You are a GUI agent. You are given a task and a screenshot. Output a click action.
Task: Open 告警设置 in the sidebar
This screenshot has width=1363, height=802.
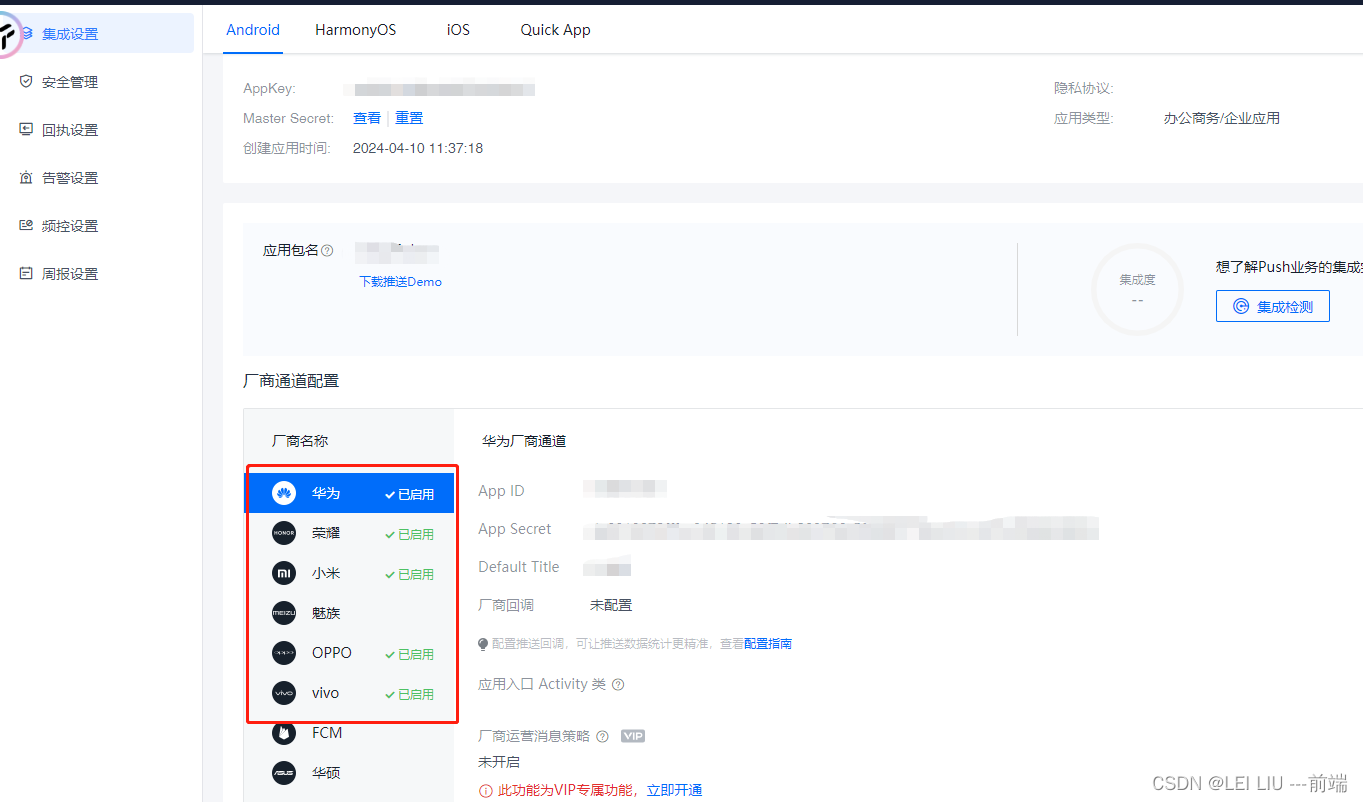click(x=70, y=178)
